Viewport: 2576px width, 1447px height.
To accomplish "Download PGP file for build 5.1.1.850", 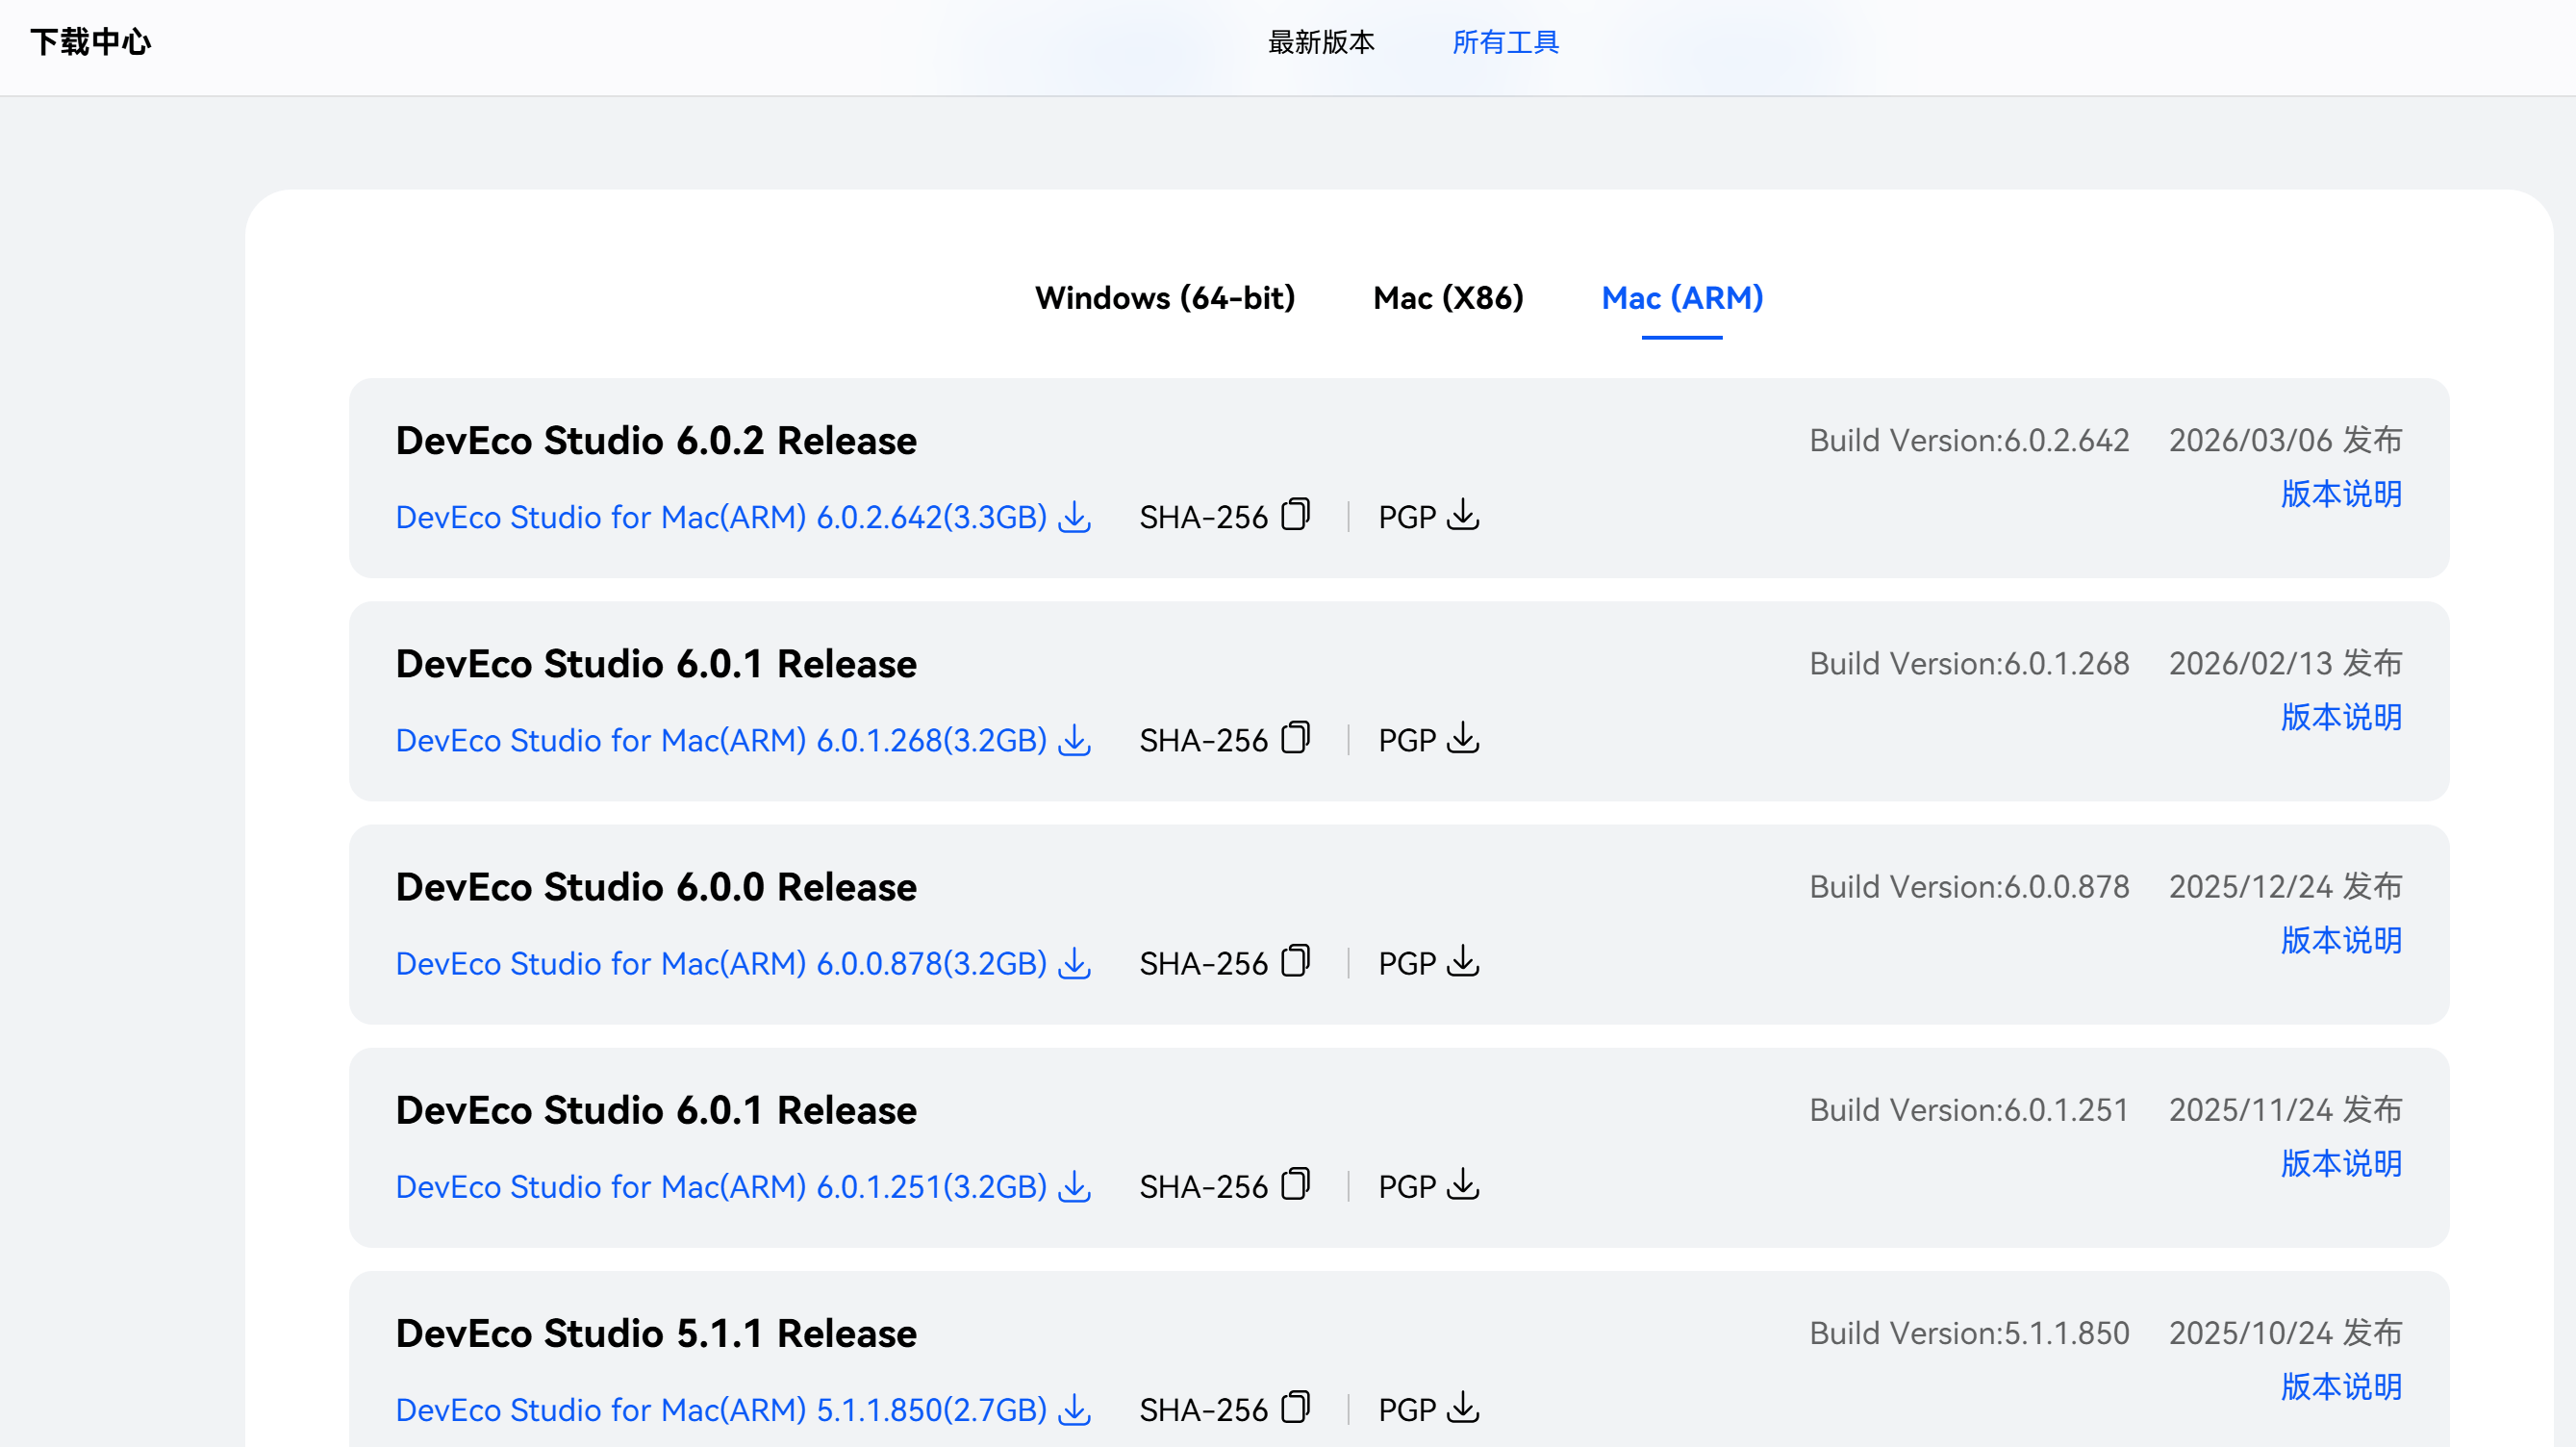I will (1464, 1407).
